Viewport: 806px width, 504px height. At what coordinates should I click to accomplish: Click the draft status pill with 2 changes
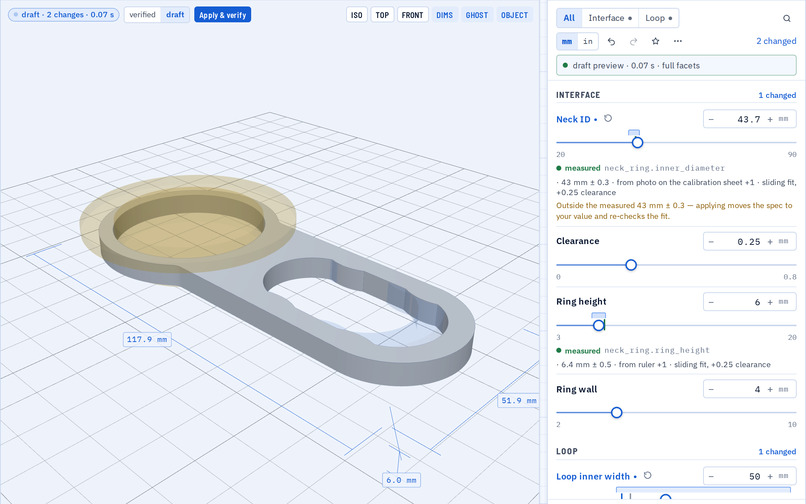pyautogui.click(x=64, y=14)
